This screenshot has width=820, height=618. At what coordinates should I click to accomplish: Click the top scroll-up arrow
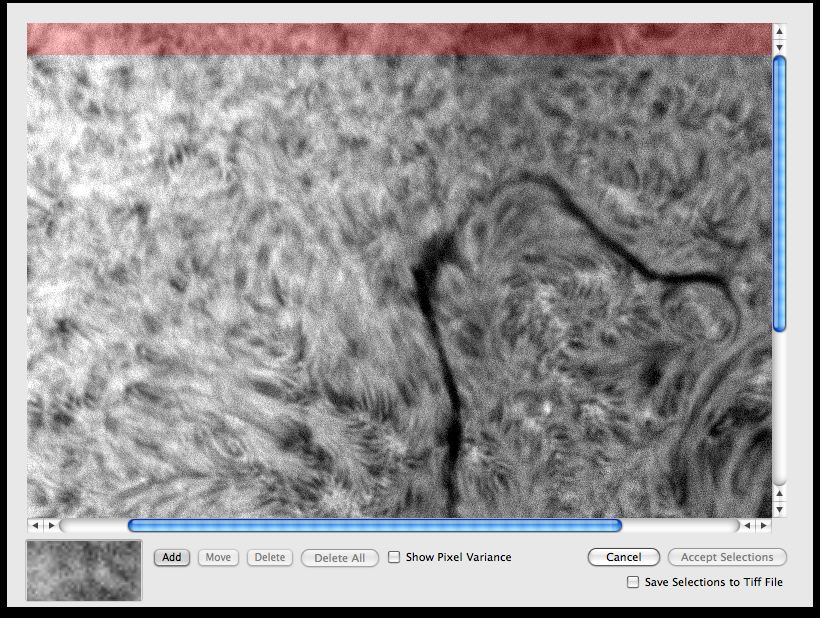[x=779, y=31]
